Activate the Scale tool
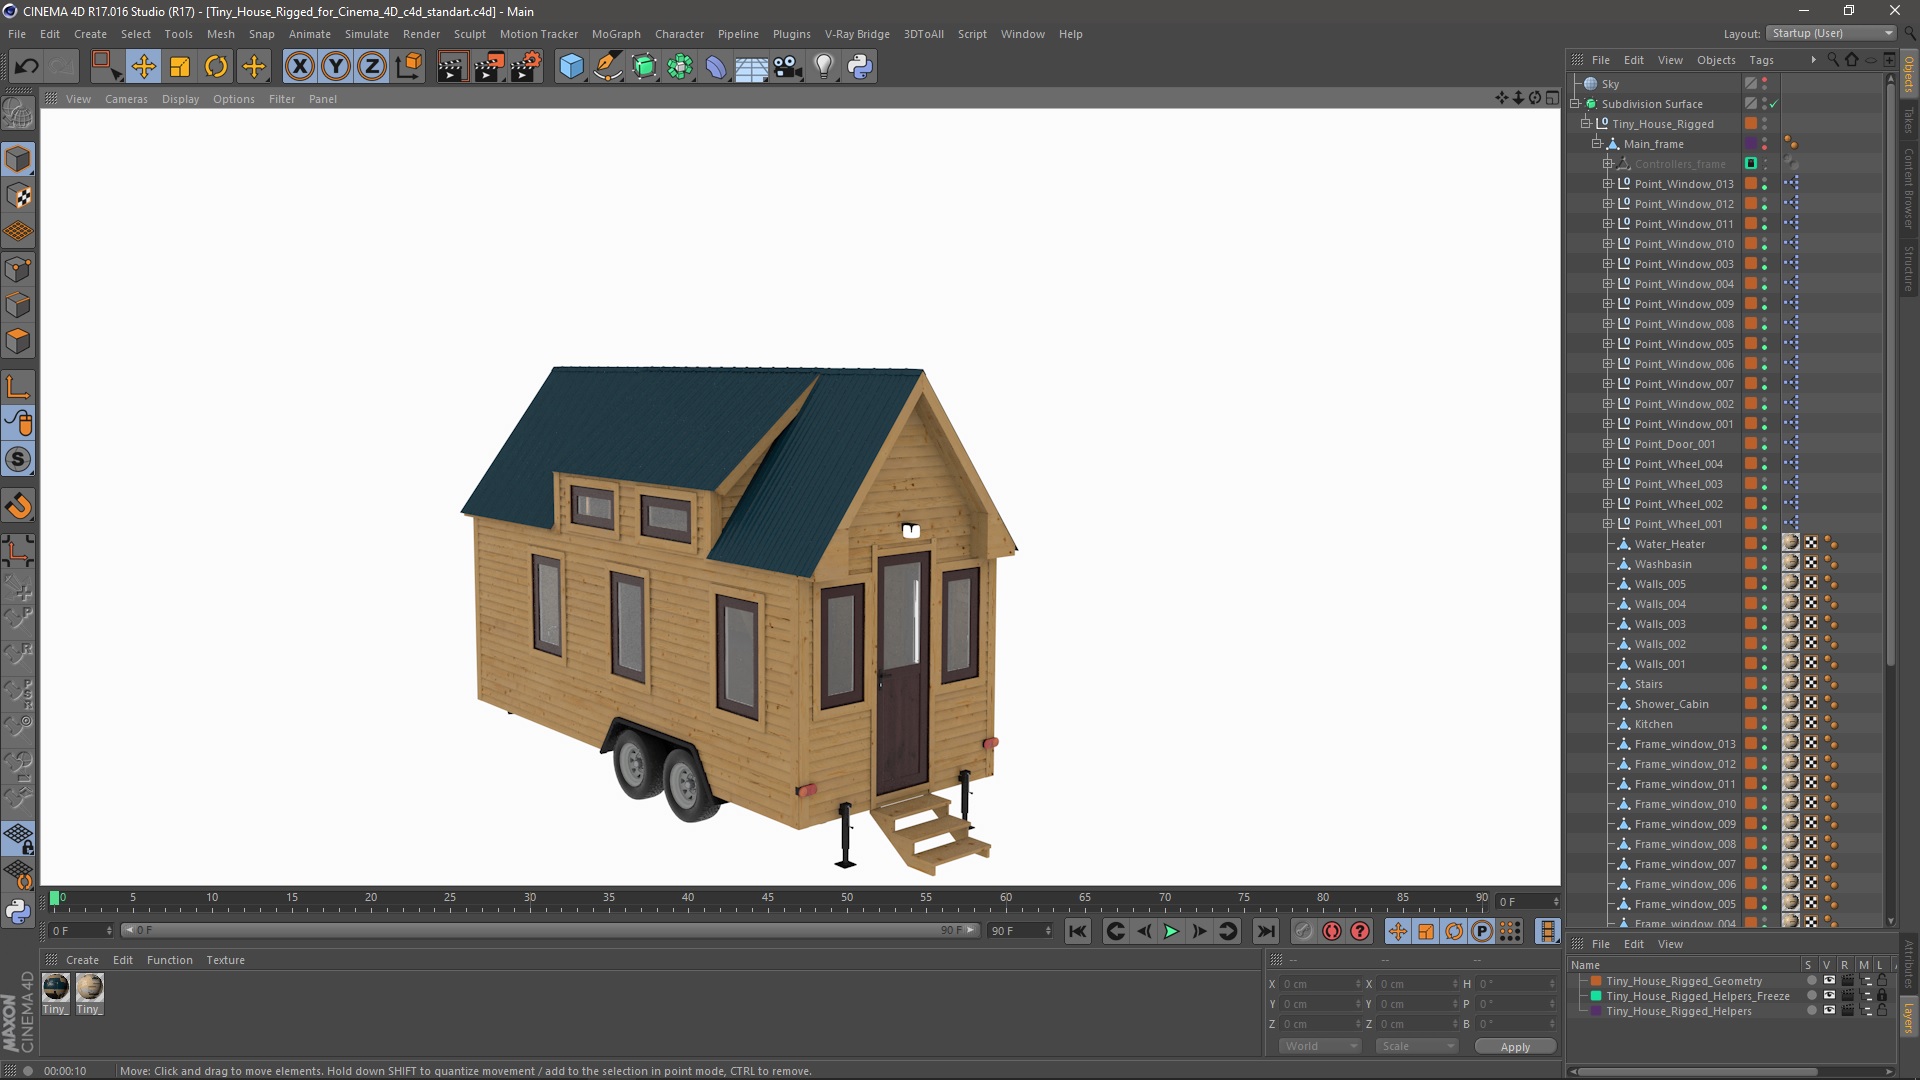The height and width of the screenshot is (1080, 1920). tap(180, 67)
